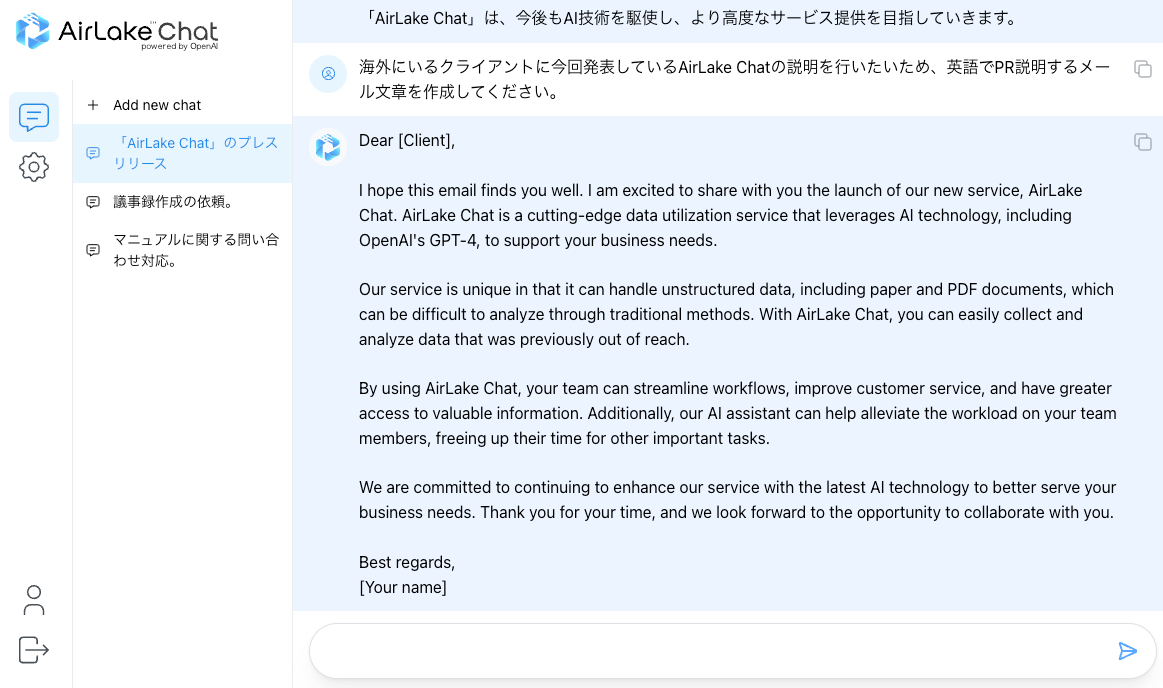The image size is (1163, 688).
Task: Open the chat section in the sidebar
Action: 34,117
